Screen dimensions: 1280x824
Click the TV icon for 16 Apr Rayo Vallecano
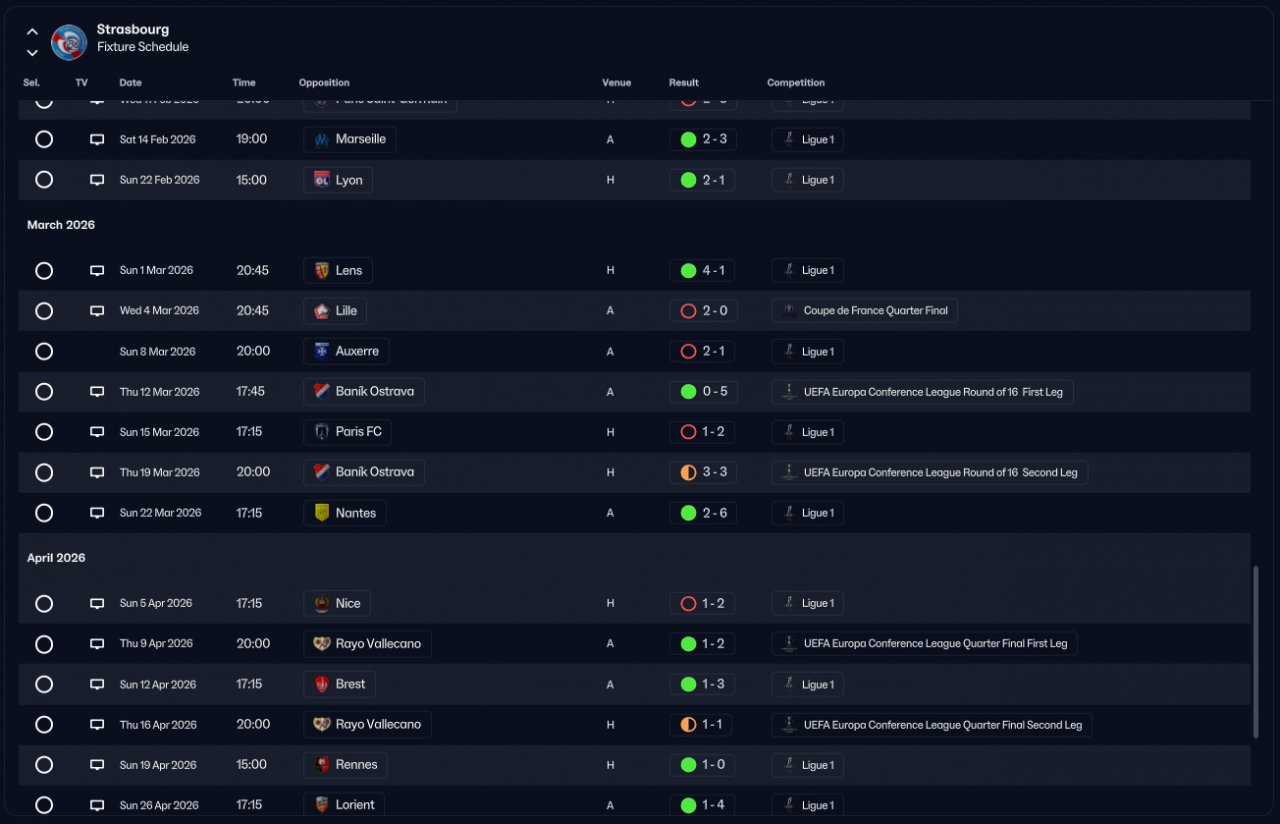97,725
